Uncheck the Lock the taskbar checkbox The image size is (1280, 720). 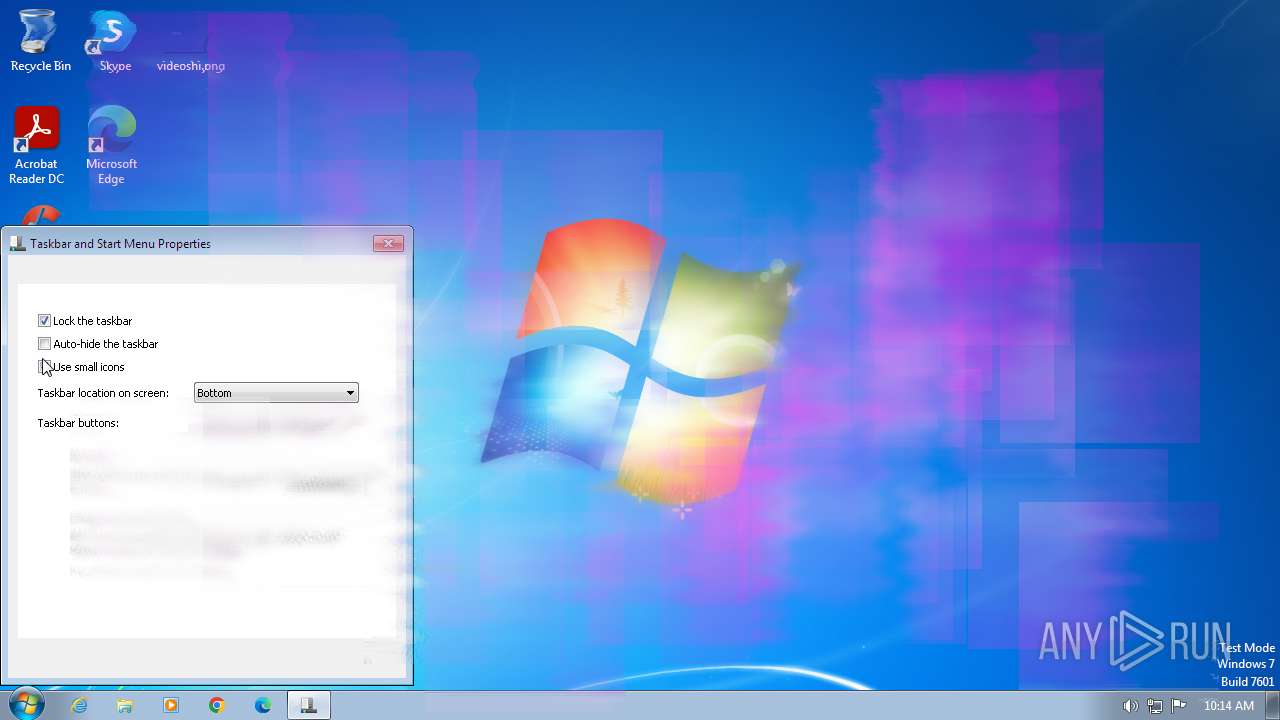pos(44,321)
